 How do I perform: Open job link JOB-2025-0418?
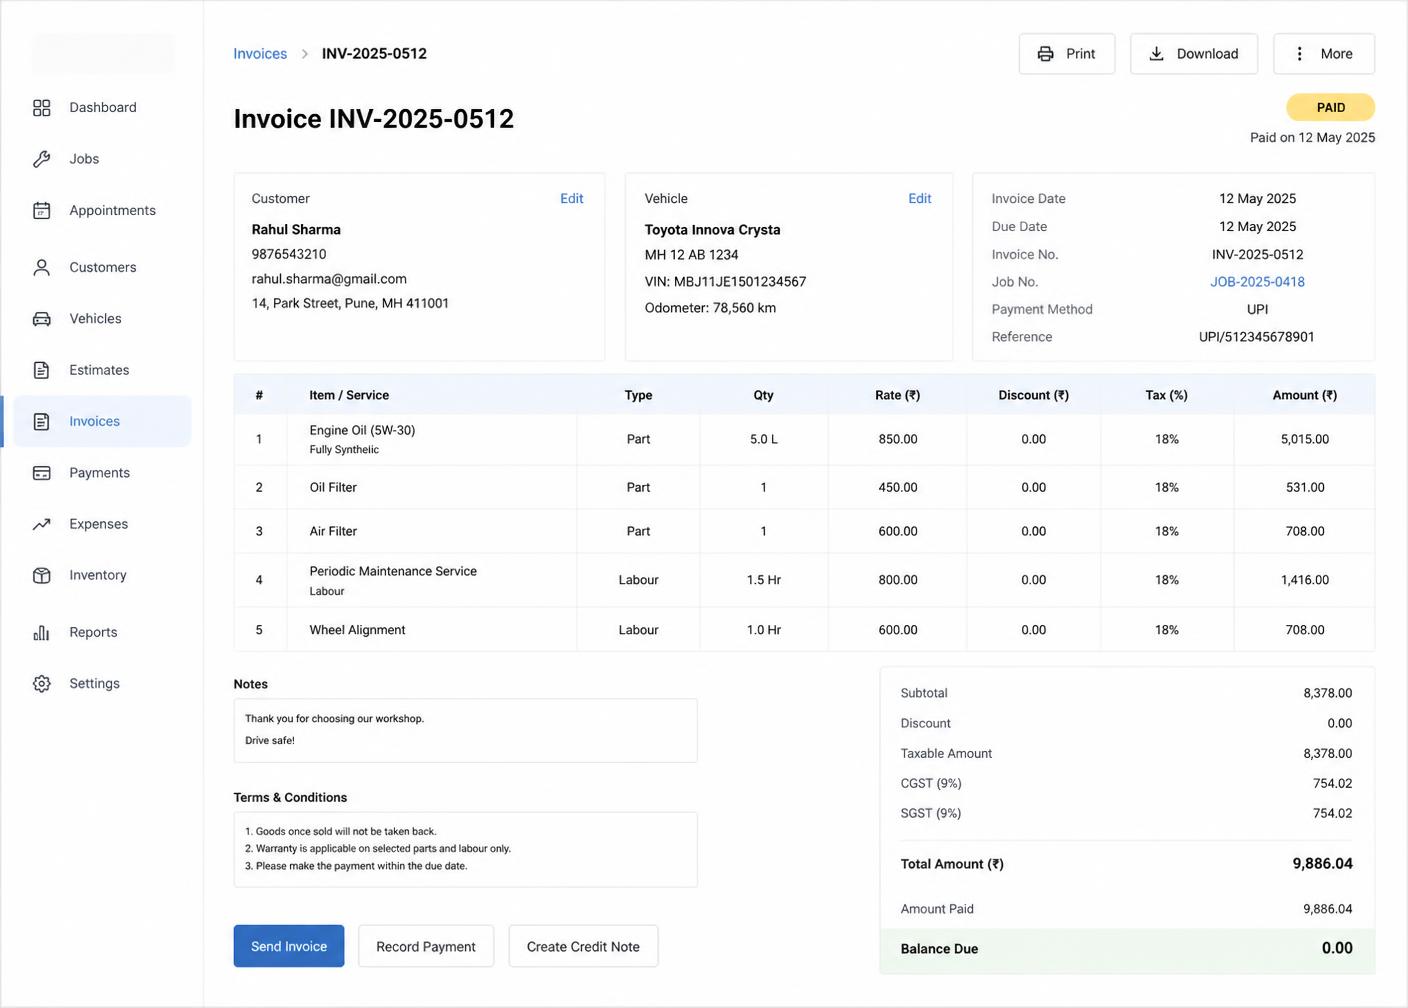pyautogui.click(x=1257, y=282)
